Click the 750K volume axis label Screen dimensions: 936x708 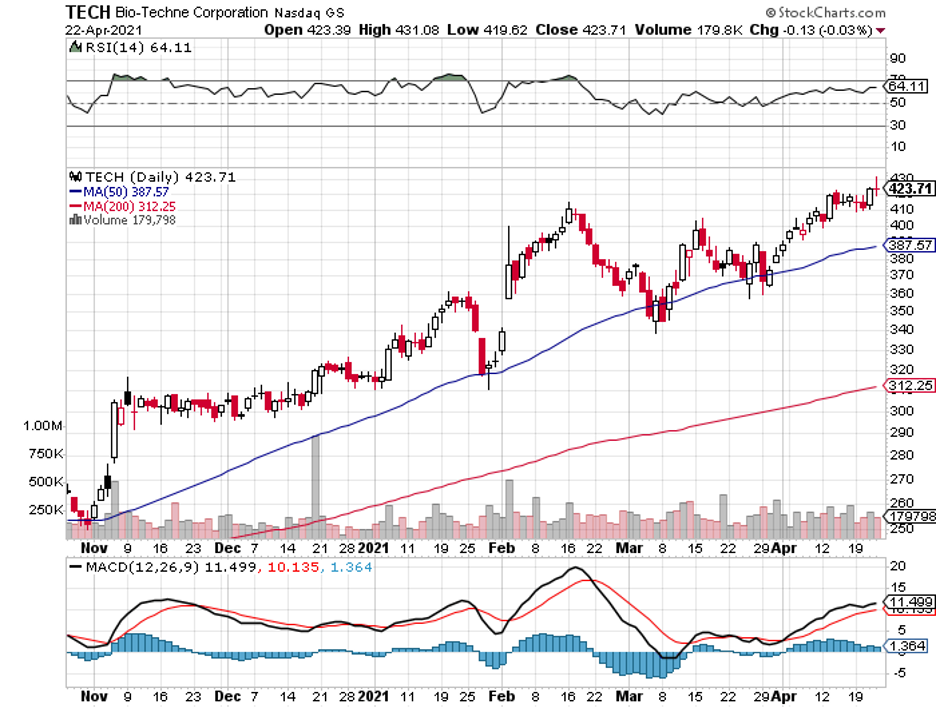(x=45, y=454)
